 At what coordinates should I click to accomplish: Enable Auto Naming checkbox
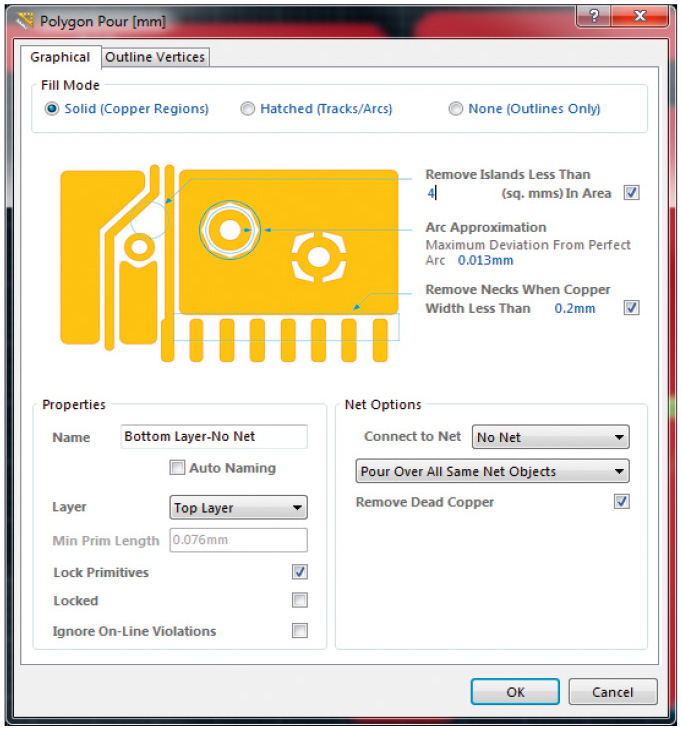177,468
